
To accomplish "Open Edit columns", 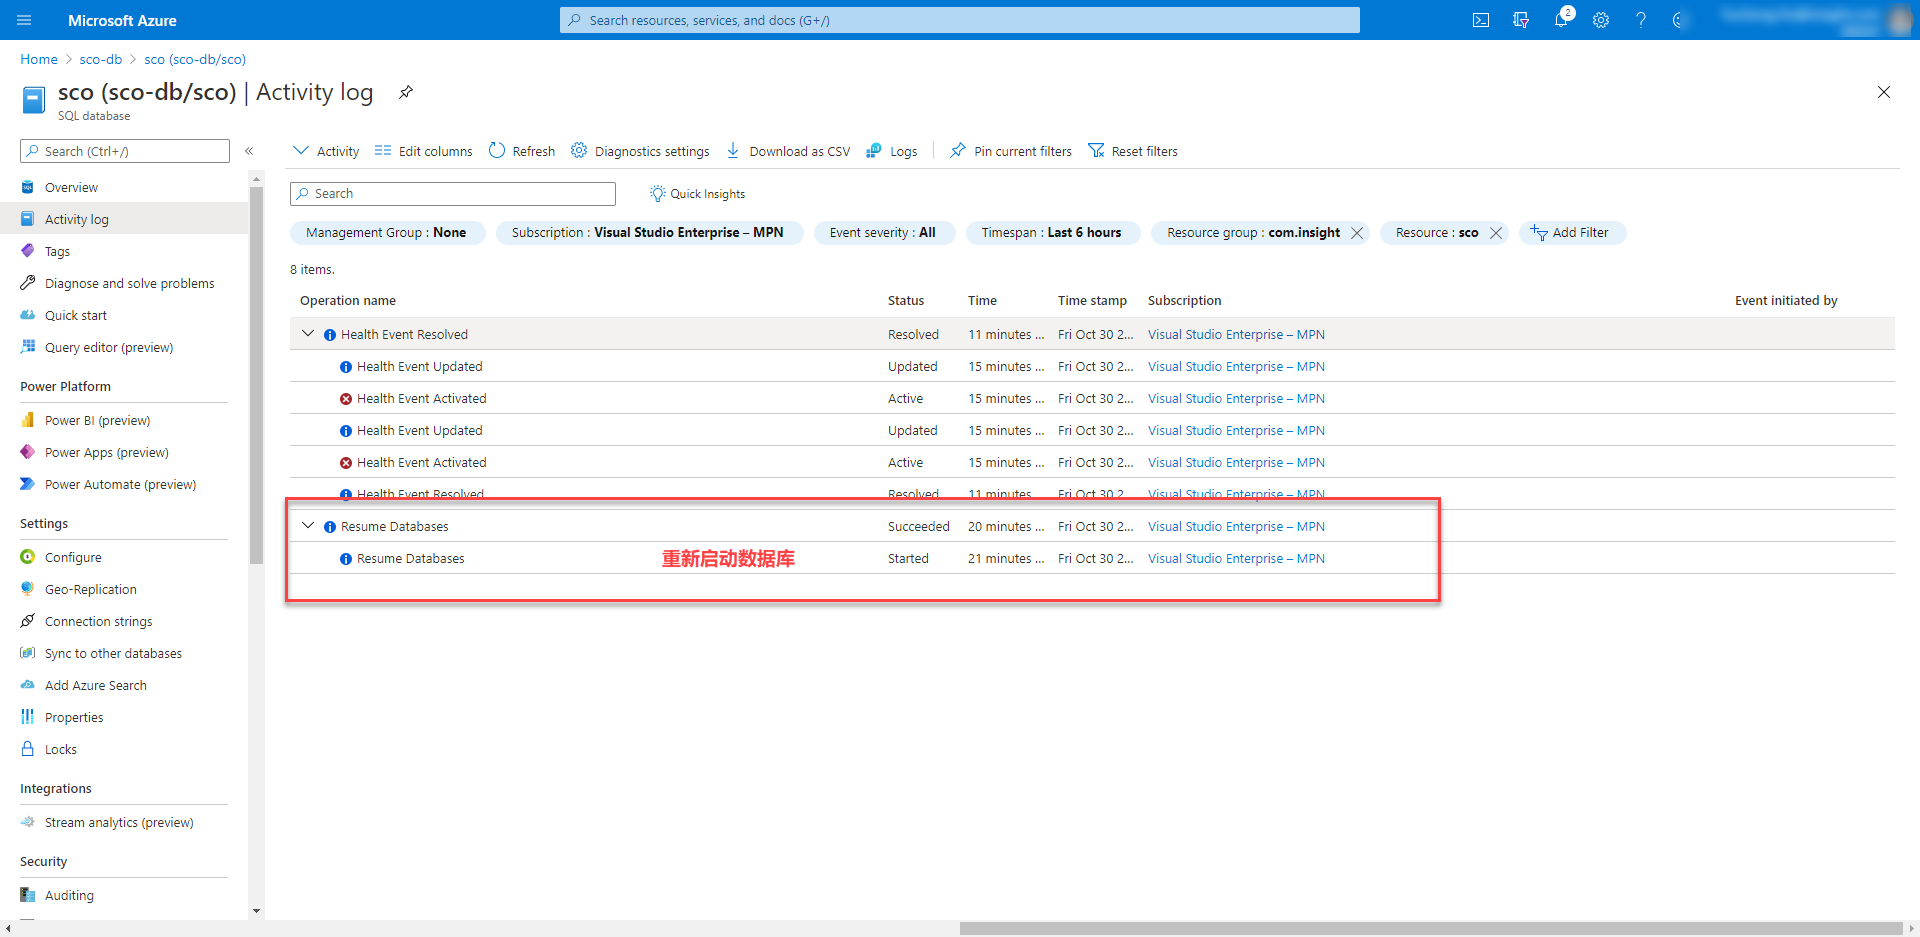I will [x=424, y=151].
